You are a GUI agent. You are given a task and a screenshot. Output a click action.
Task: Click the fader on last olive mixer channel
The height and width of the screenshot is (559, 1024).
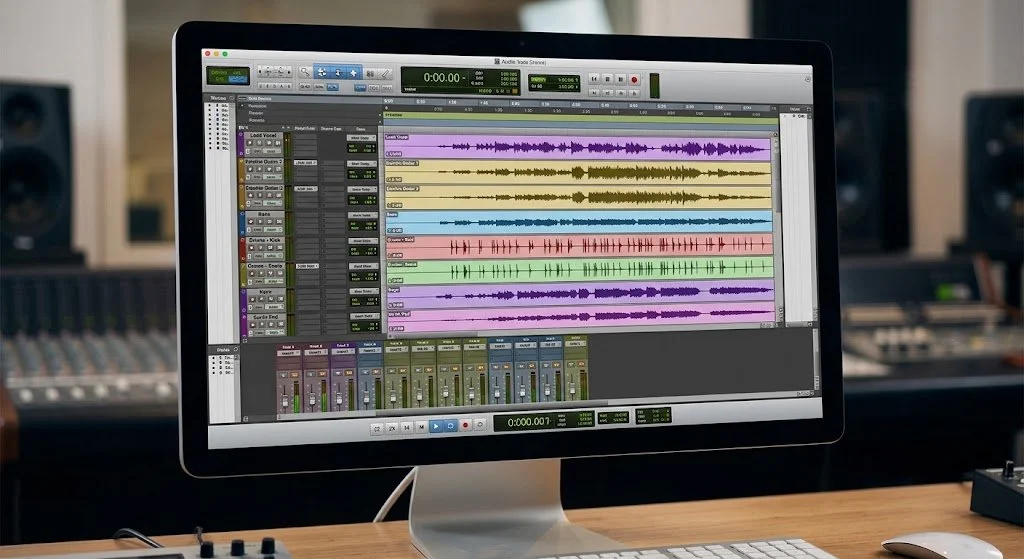573,387
